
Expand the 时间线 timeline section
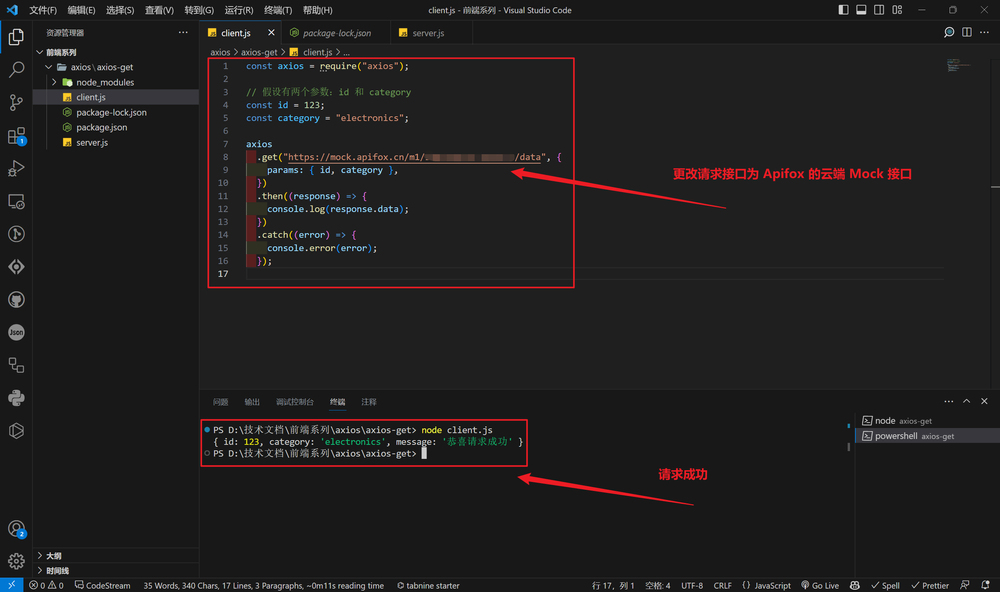[x=40, y=570]
